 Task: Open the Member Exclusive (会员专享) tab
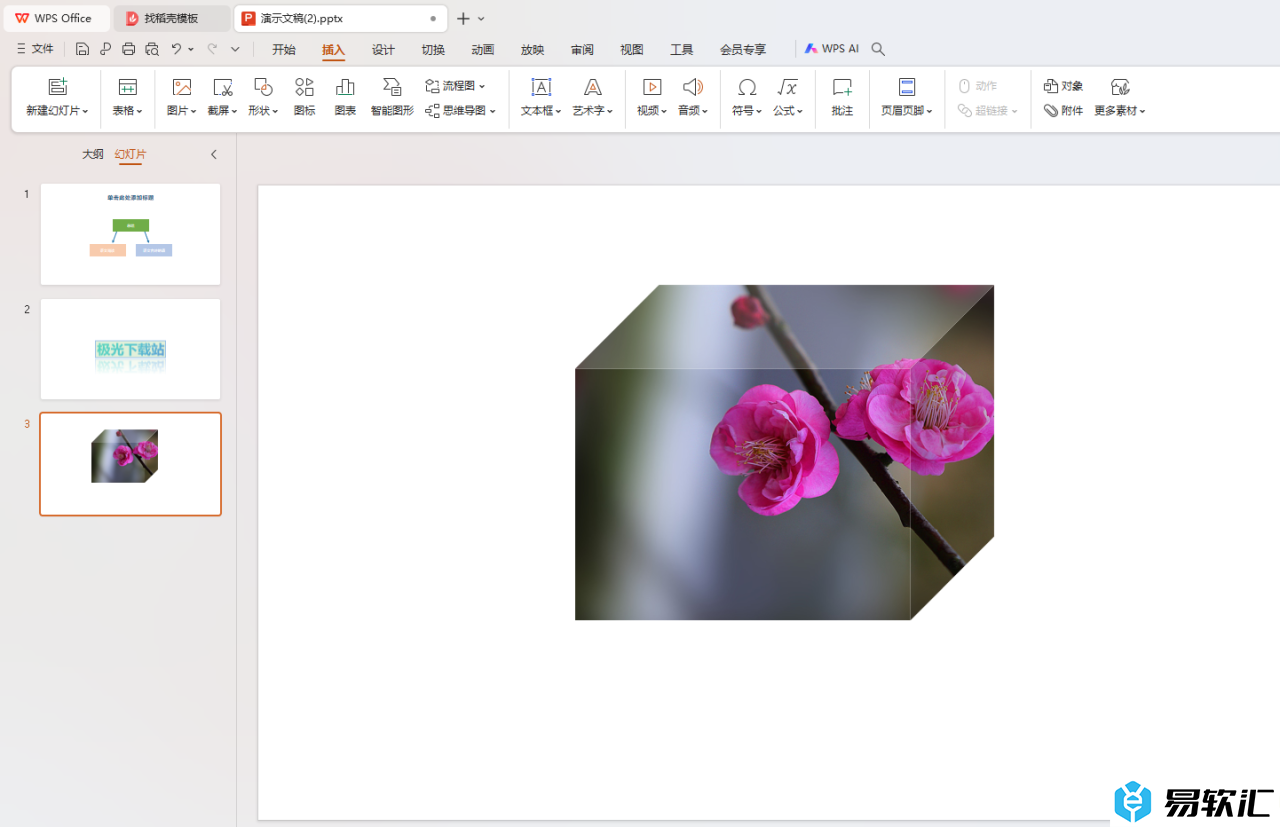(x=743, y=49)
